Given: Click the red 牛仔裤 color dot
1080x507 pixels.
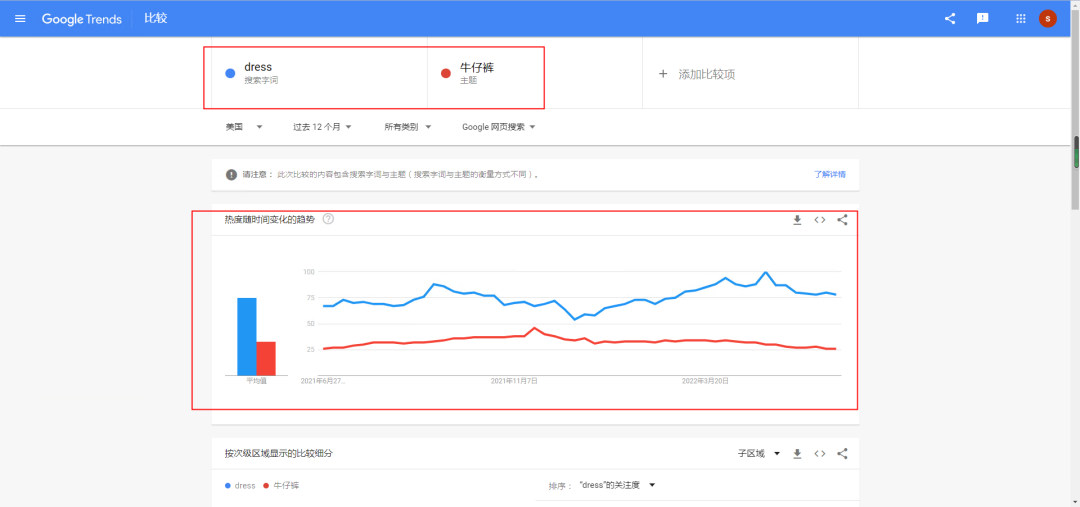Looking at the screenshot, I should point(445,73).
